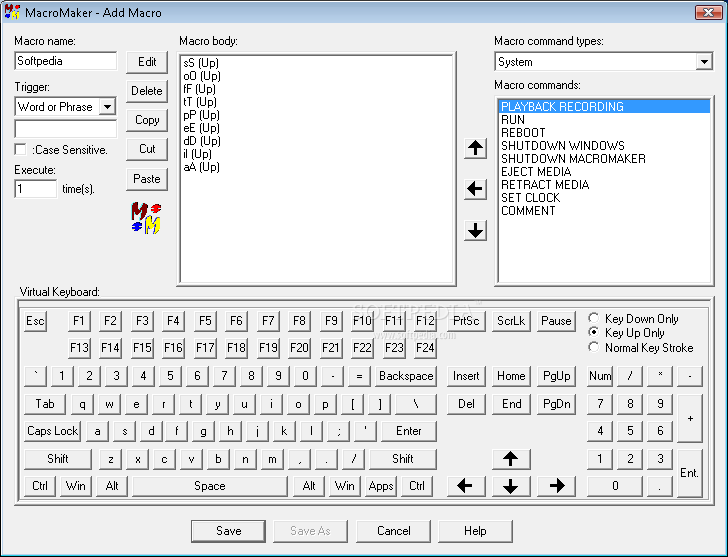
Task: Select the RUN command in list
Action: [604, 120]
